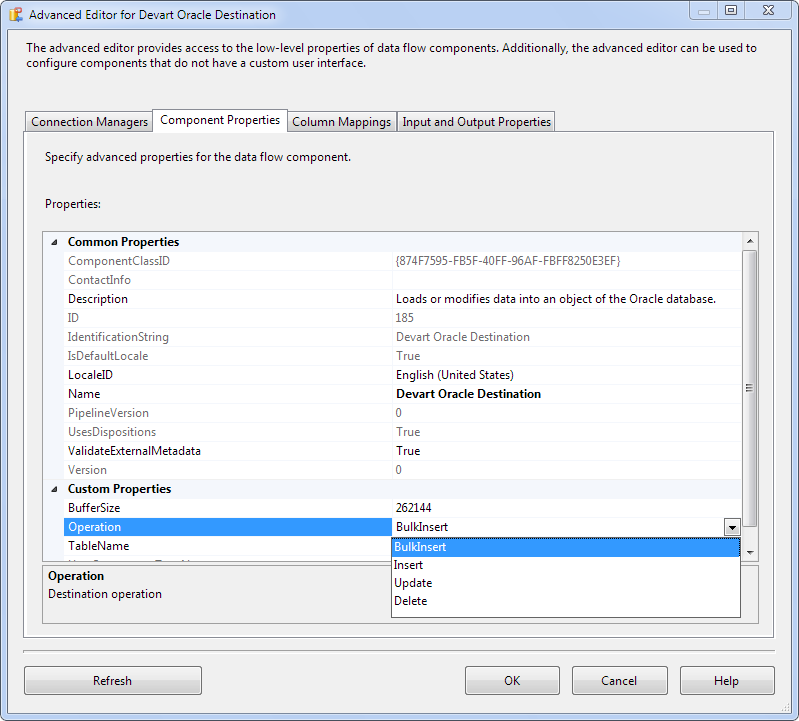799x721 pixels.
Task: Maximize the Advanced Editor window
Action: (x=731, y=11)
